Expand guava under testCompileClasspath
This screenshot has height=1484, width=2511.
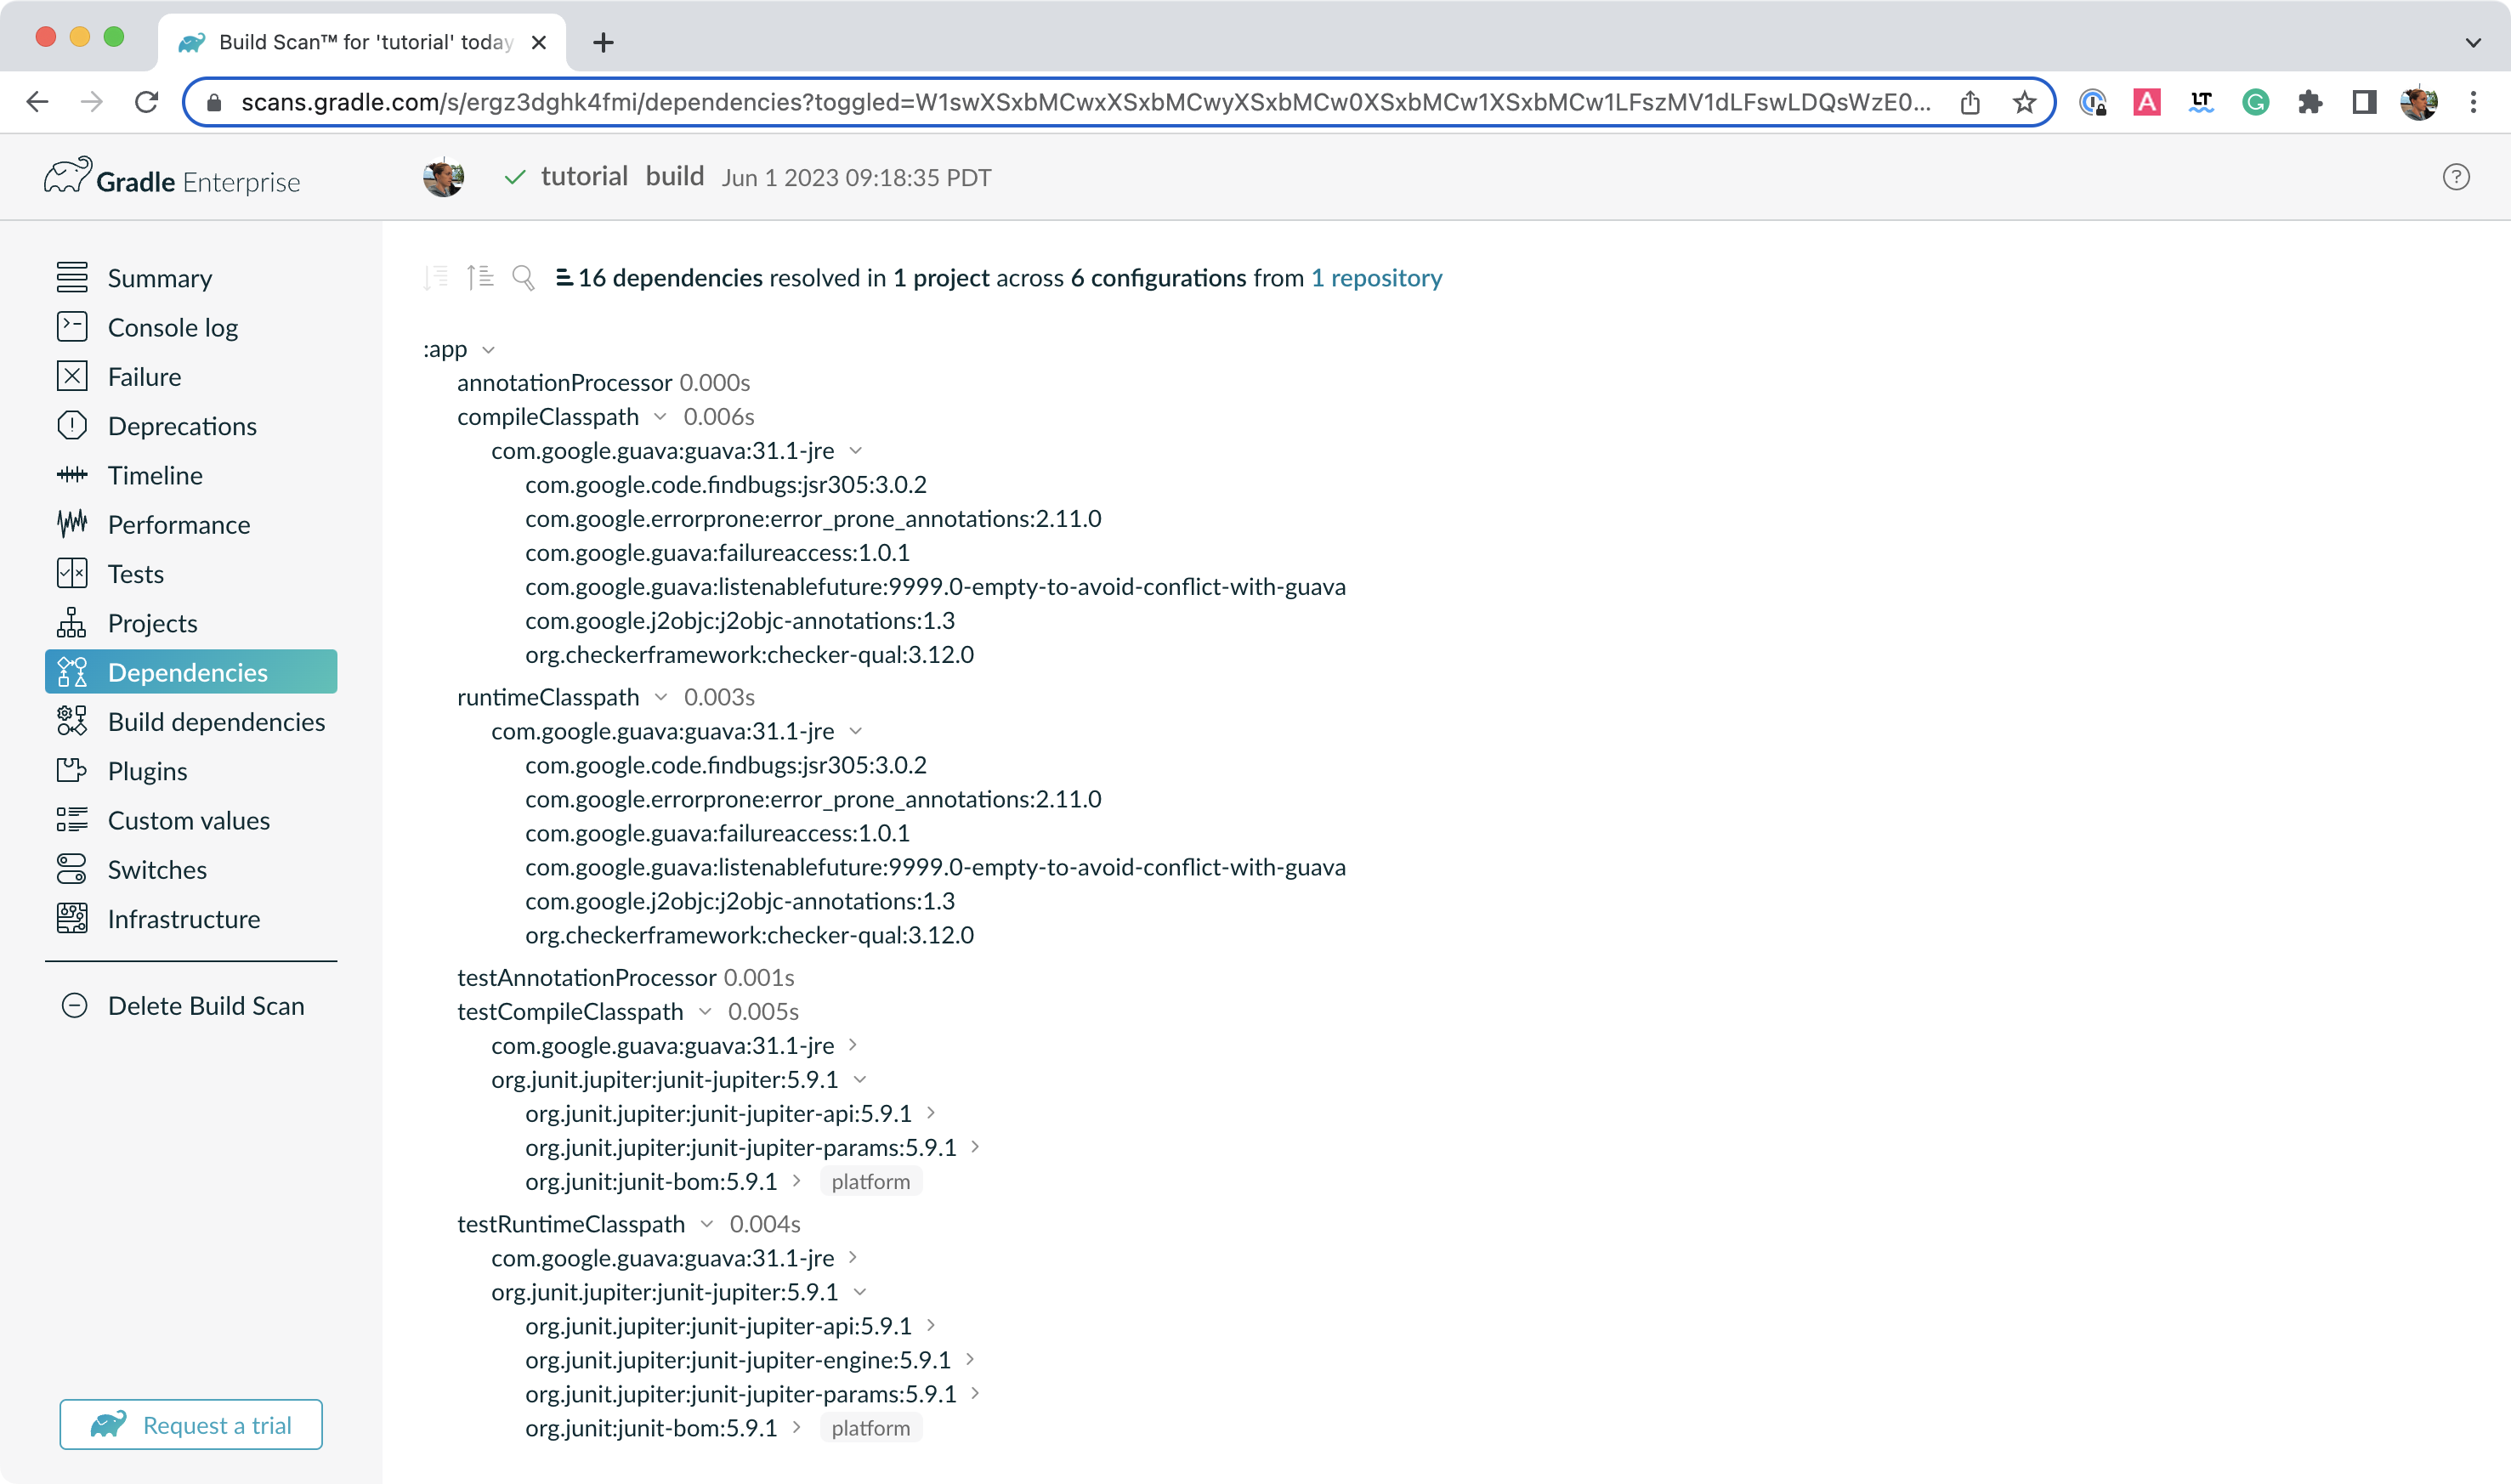click(852, 1045)
